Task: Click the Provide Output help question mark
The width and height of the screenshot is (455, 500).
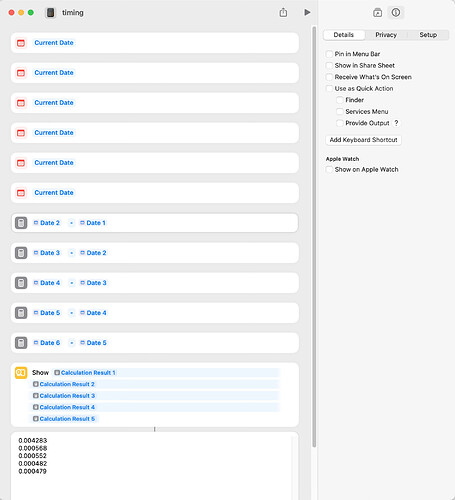Action: (396, 123)
